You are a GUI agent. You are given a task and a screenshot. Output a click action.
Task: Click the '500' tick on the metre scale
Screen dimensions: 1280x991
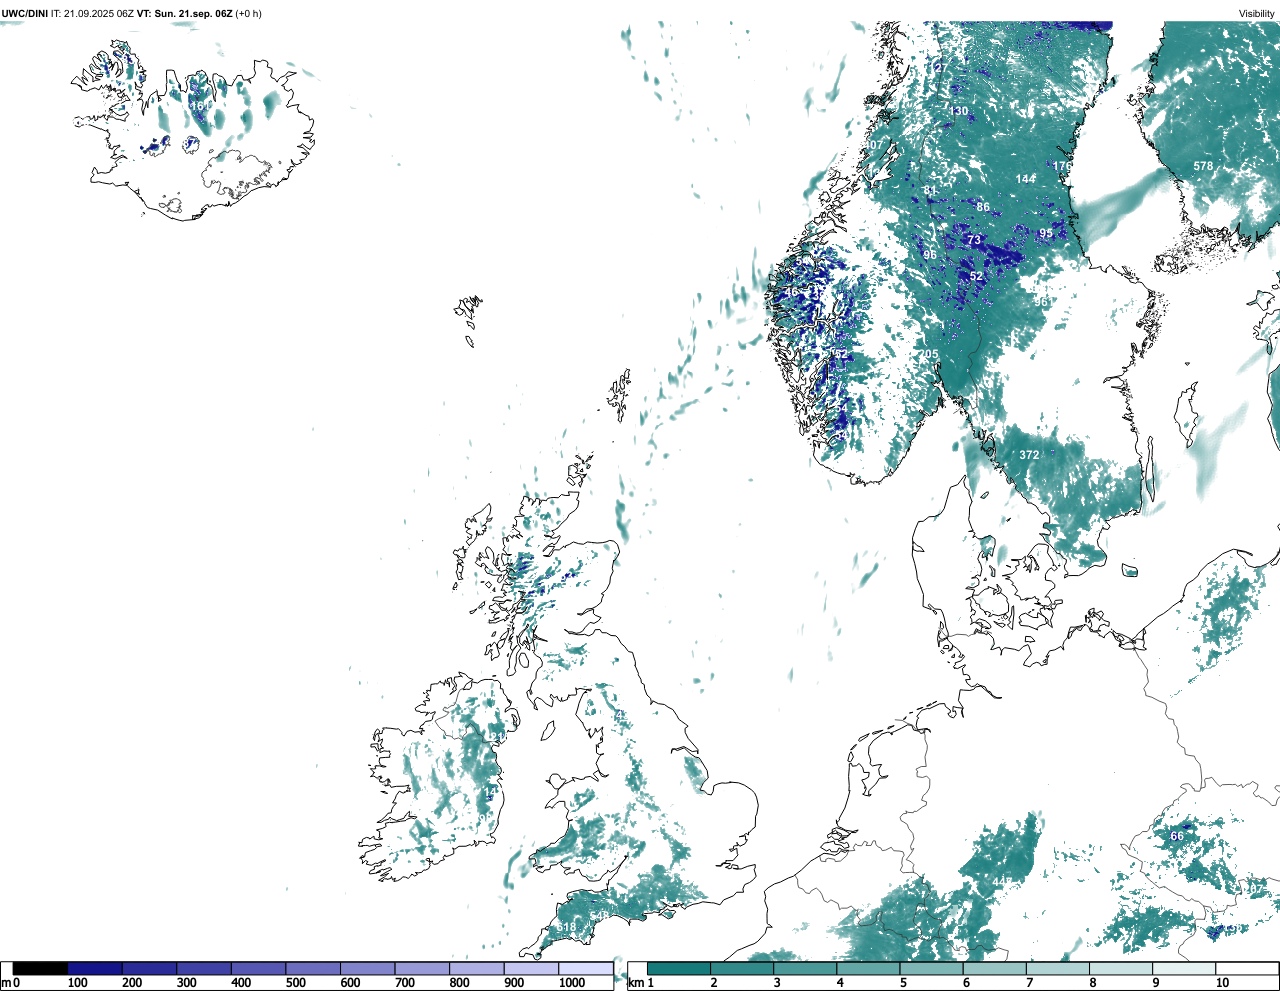[x=295, y=983]
